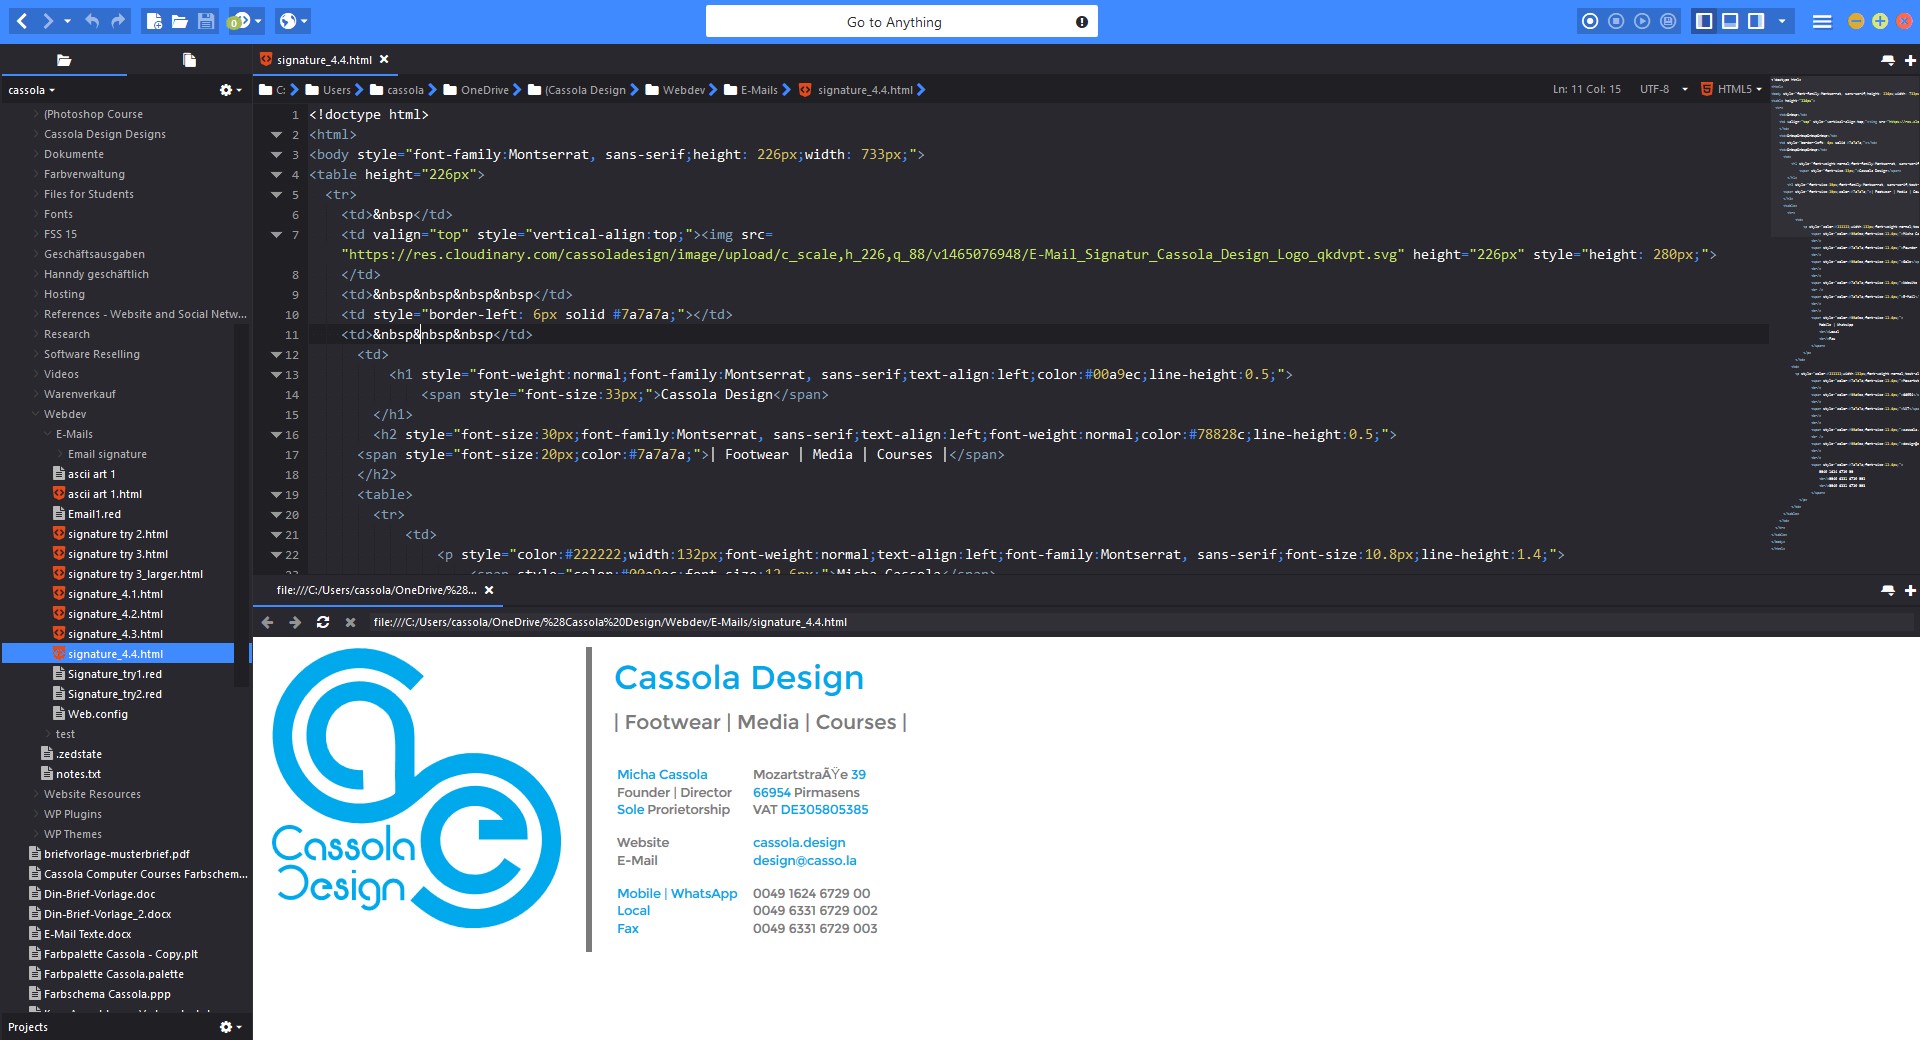Toggle the left pane visibility
This screenshot has width=1920, height=1040.
1704,21
